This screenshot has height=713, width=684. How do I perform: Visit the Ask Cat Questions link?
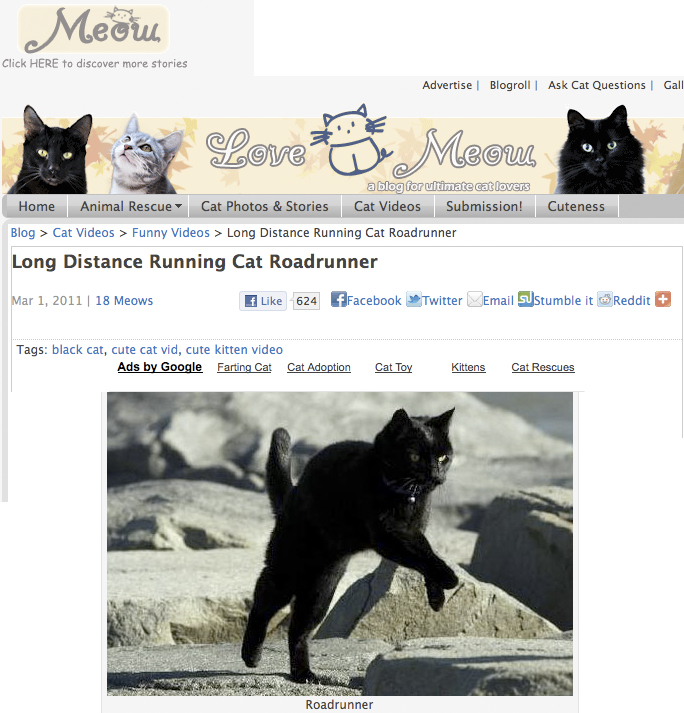597,85
